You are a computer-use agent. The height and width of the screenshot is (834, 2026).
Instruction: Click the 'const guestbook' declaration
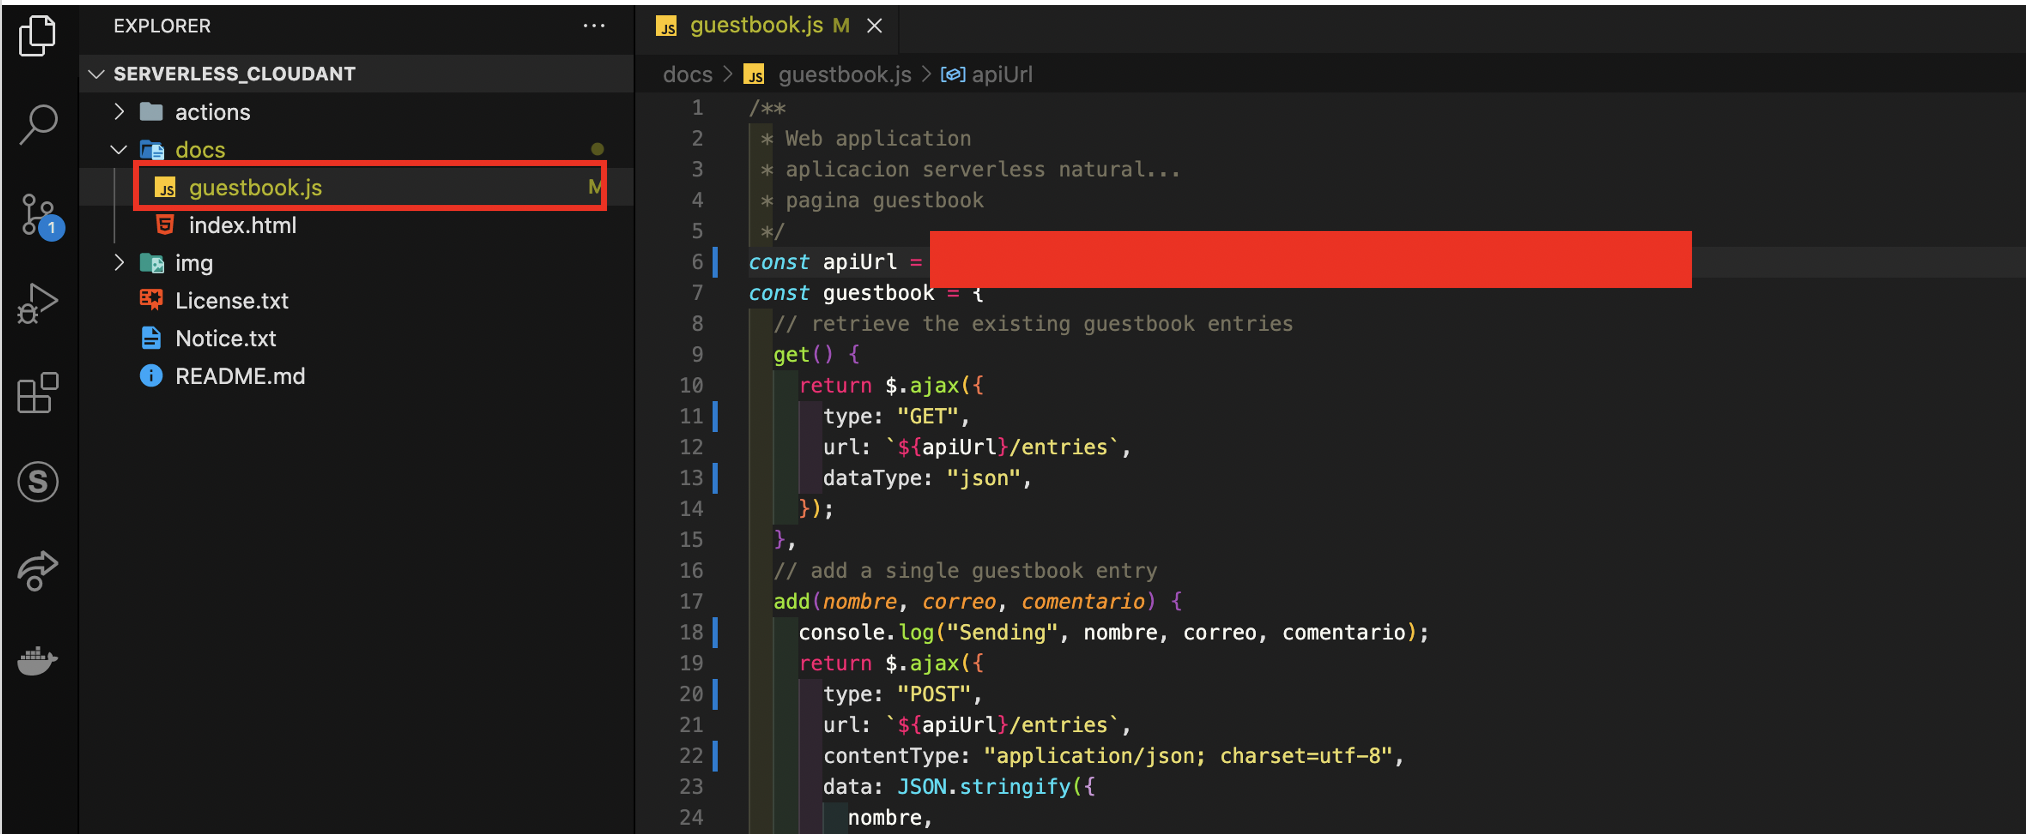pos(841,293)
